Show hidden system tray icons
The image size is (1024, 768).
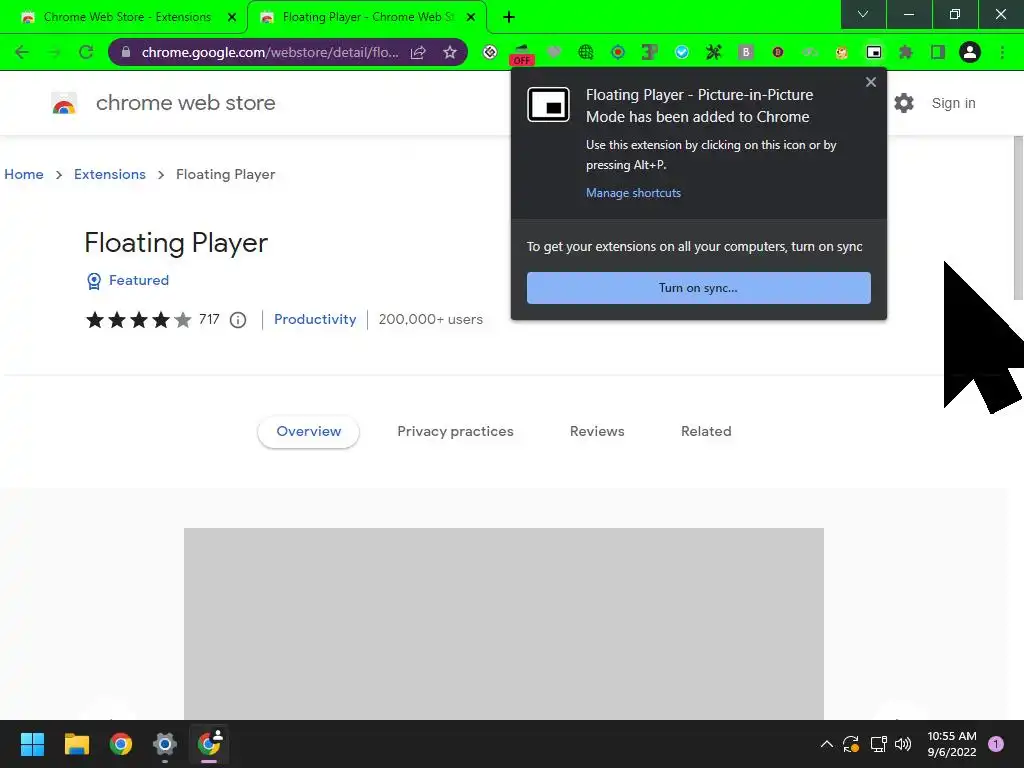[826, 744]
